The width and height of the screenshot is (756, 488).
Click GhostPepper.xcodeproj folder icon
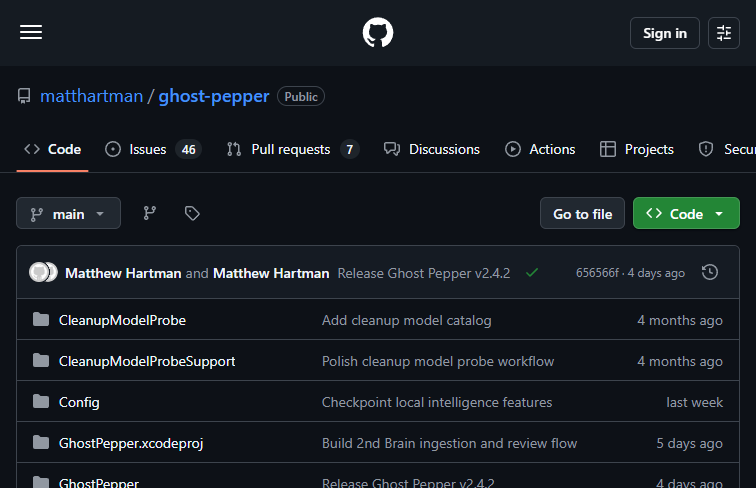(41, 442)
